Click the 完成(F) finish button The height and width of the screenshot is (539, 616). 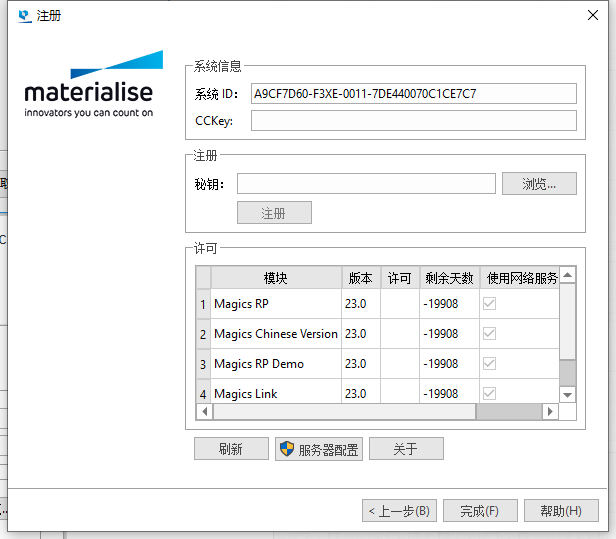(x=480, y=510)
